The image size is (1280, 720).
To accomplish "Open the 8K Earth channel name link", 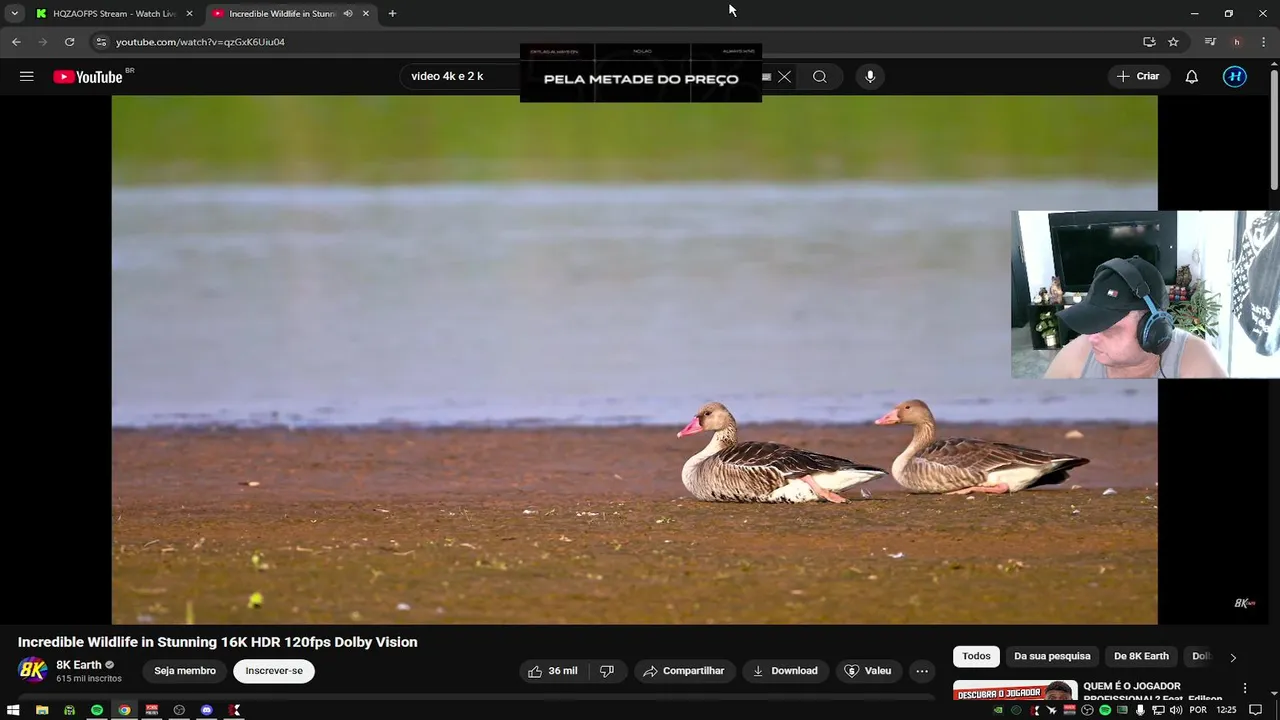I will pyautogui.click(x=79, y=665).
